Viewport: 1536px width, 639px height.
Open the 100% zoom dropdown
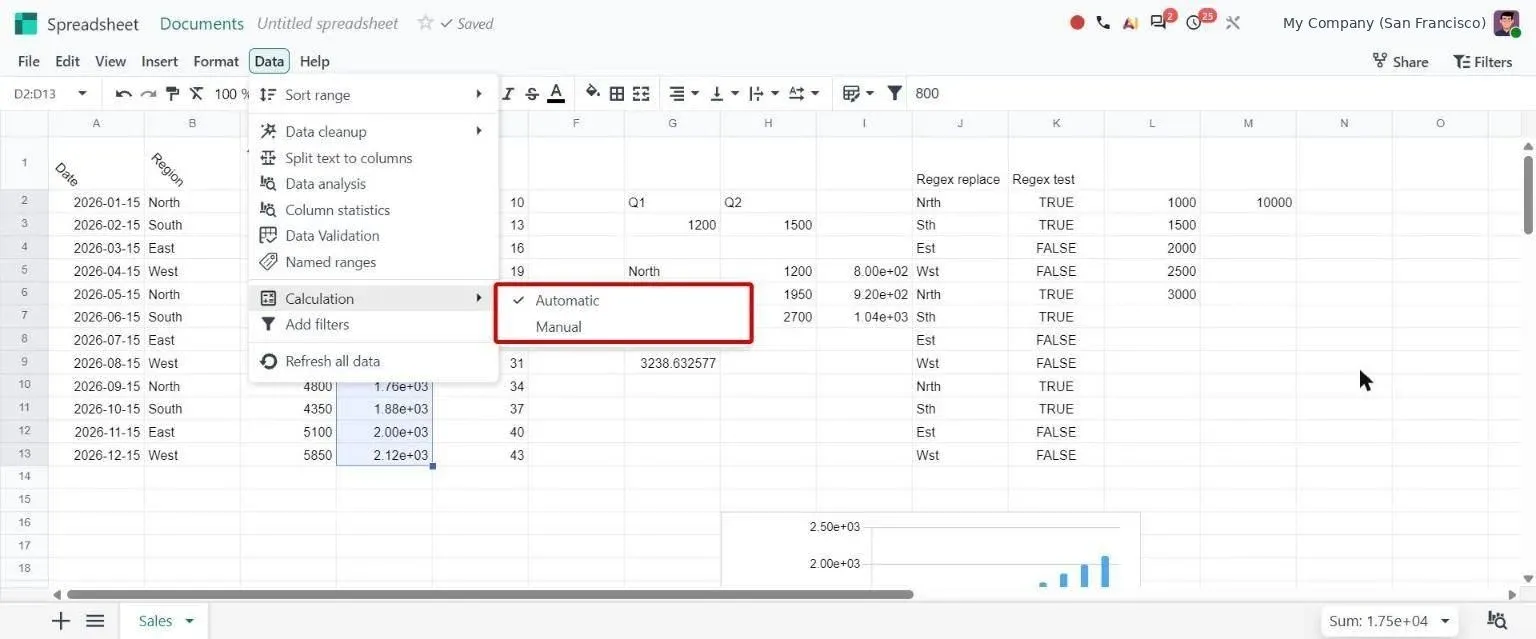232,94
